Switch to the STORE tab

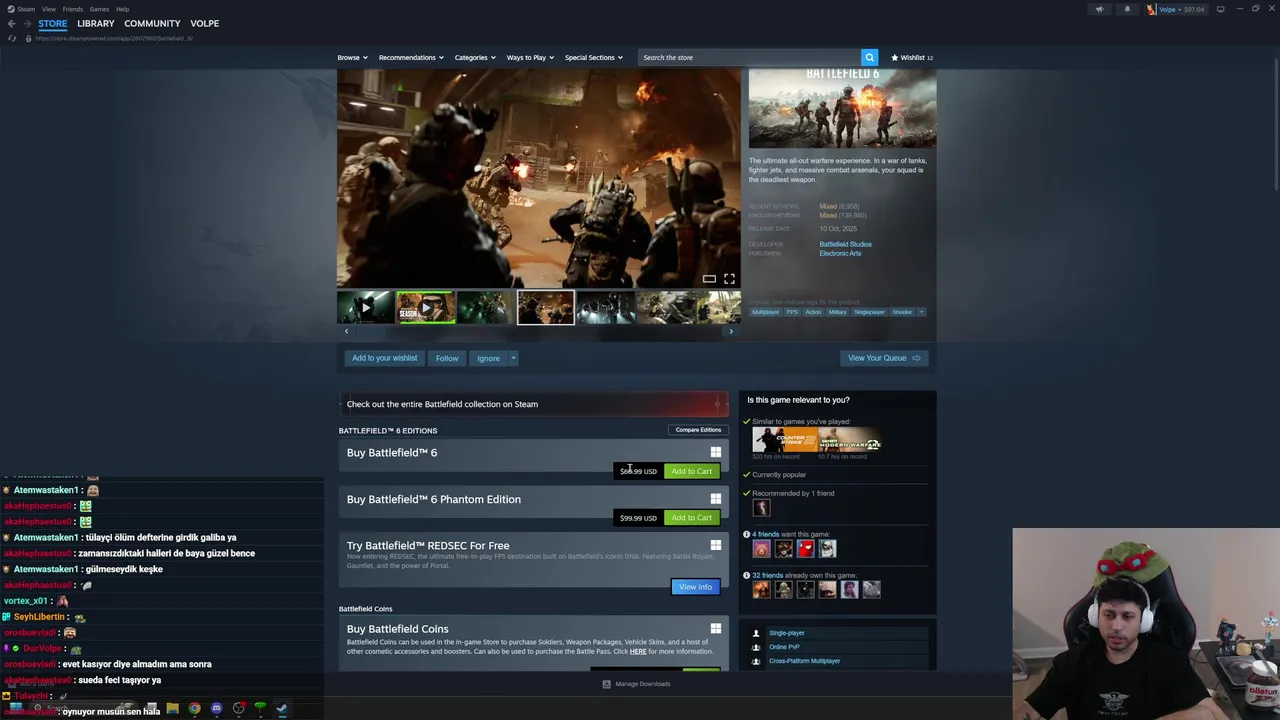[53, 23]
